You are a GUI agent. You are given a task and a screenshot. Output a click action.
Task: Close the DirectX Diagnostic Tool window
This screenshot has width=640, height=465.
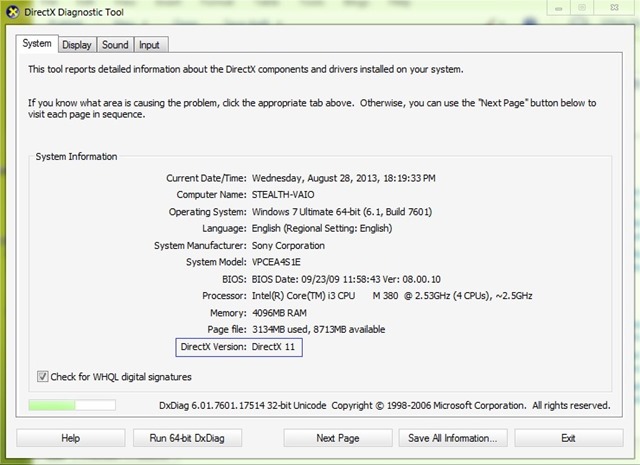coord(614,8)
